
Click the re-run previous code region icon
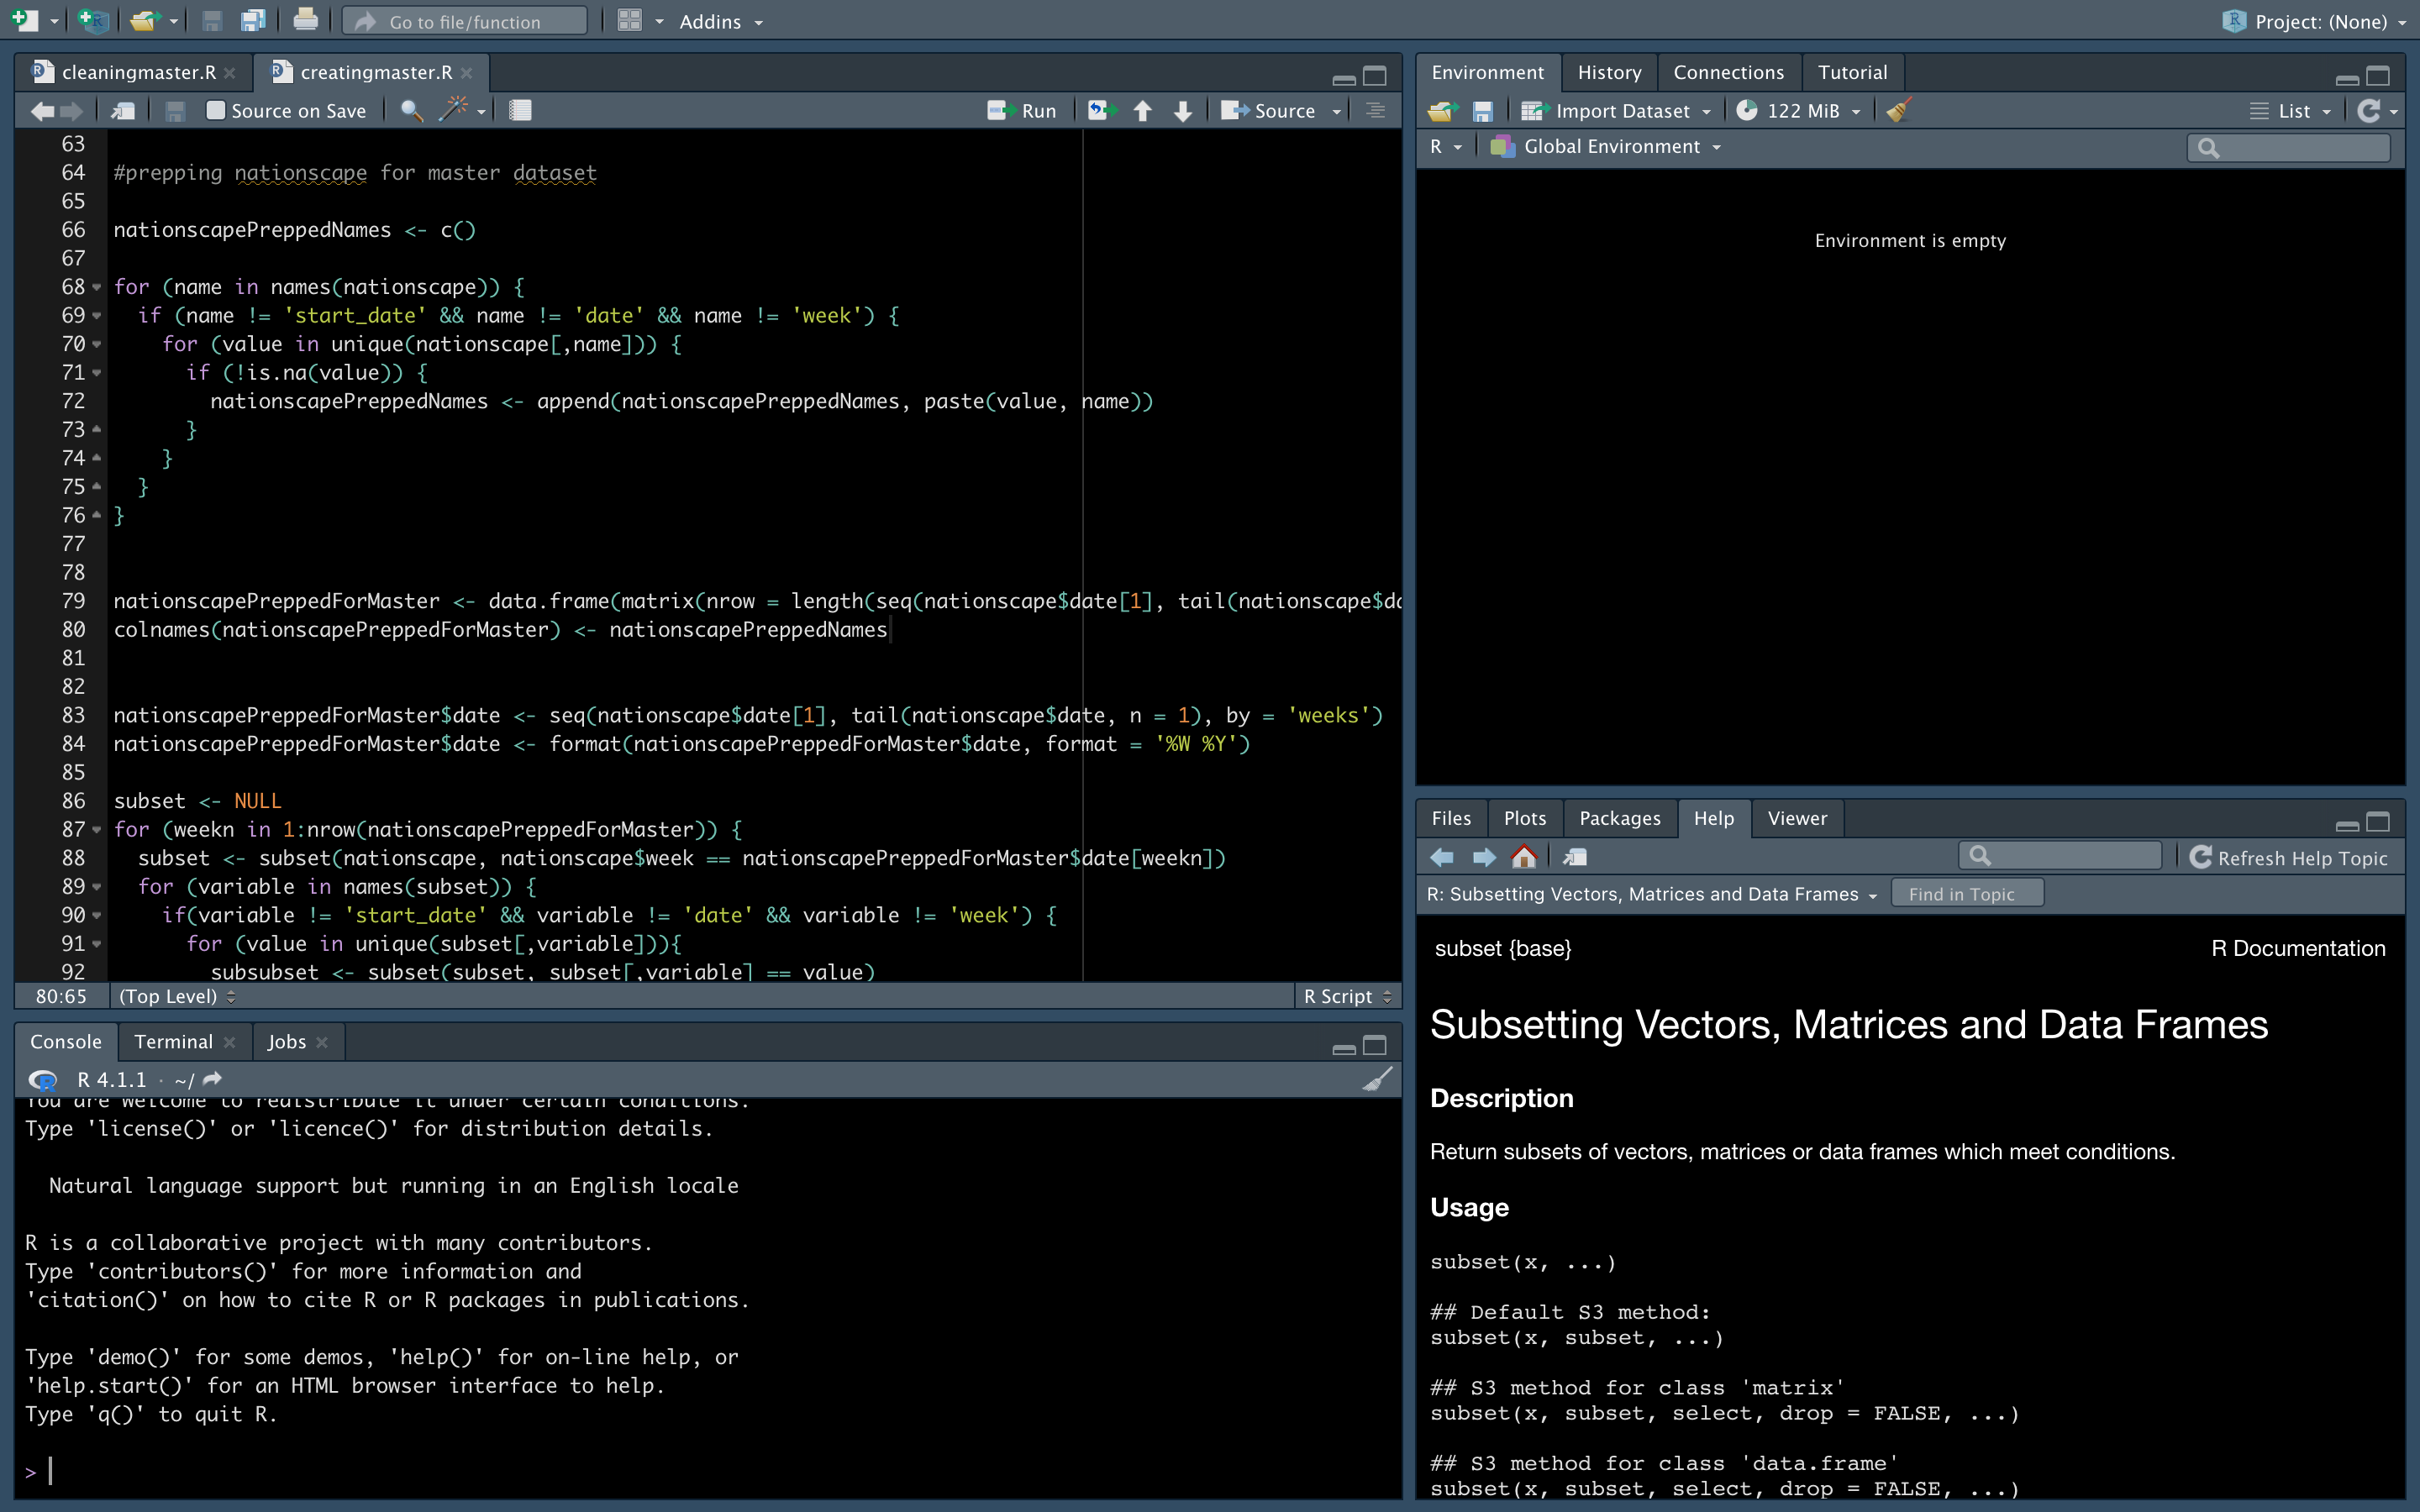coord(1101,110)
